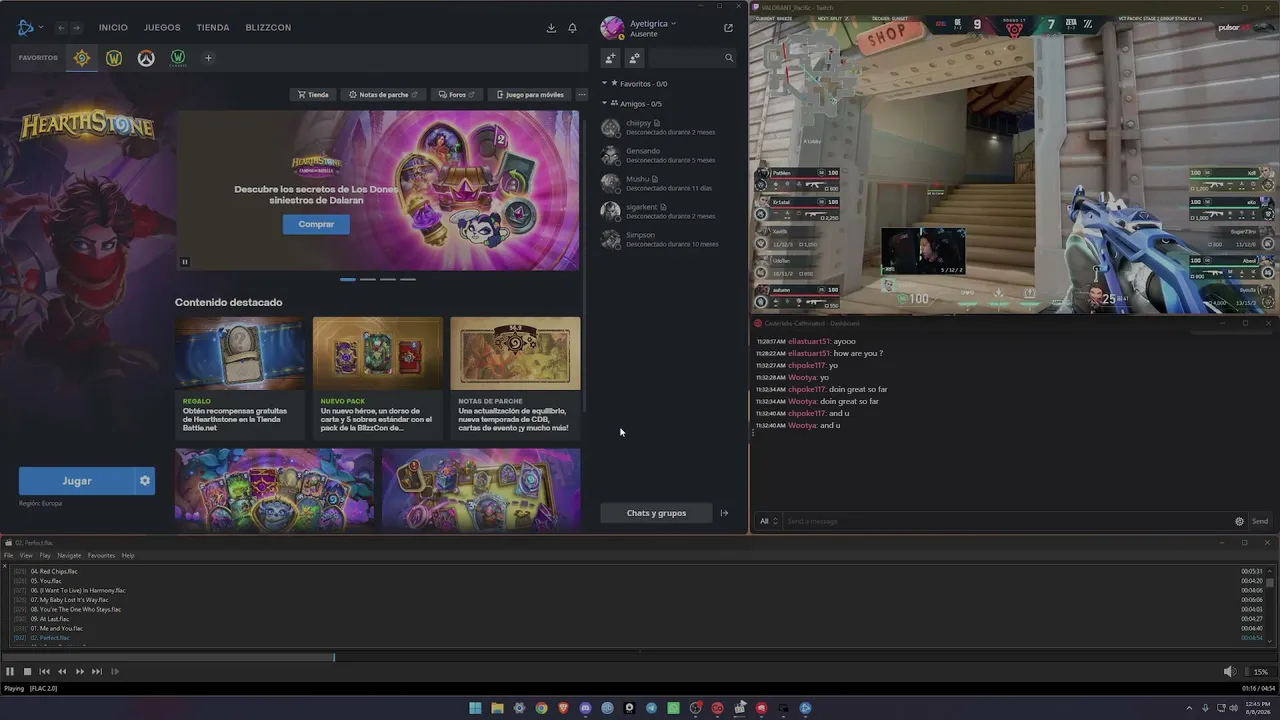This screenshot has width=1280, height=720.
Task: Open chat settings gear icon
Action: (x=1240, y=521)
